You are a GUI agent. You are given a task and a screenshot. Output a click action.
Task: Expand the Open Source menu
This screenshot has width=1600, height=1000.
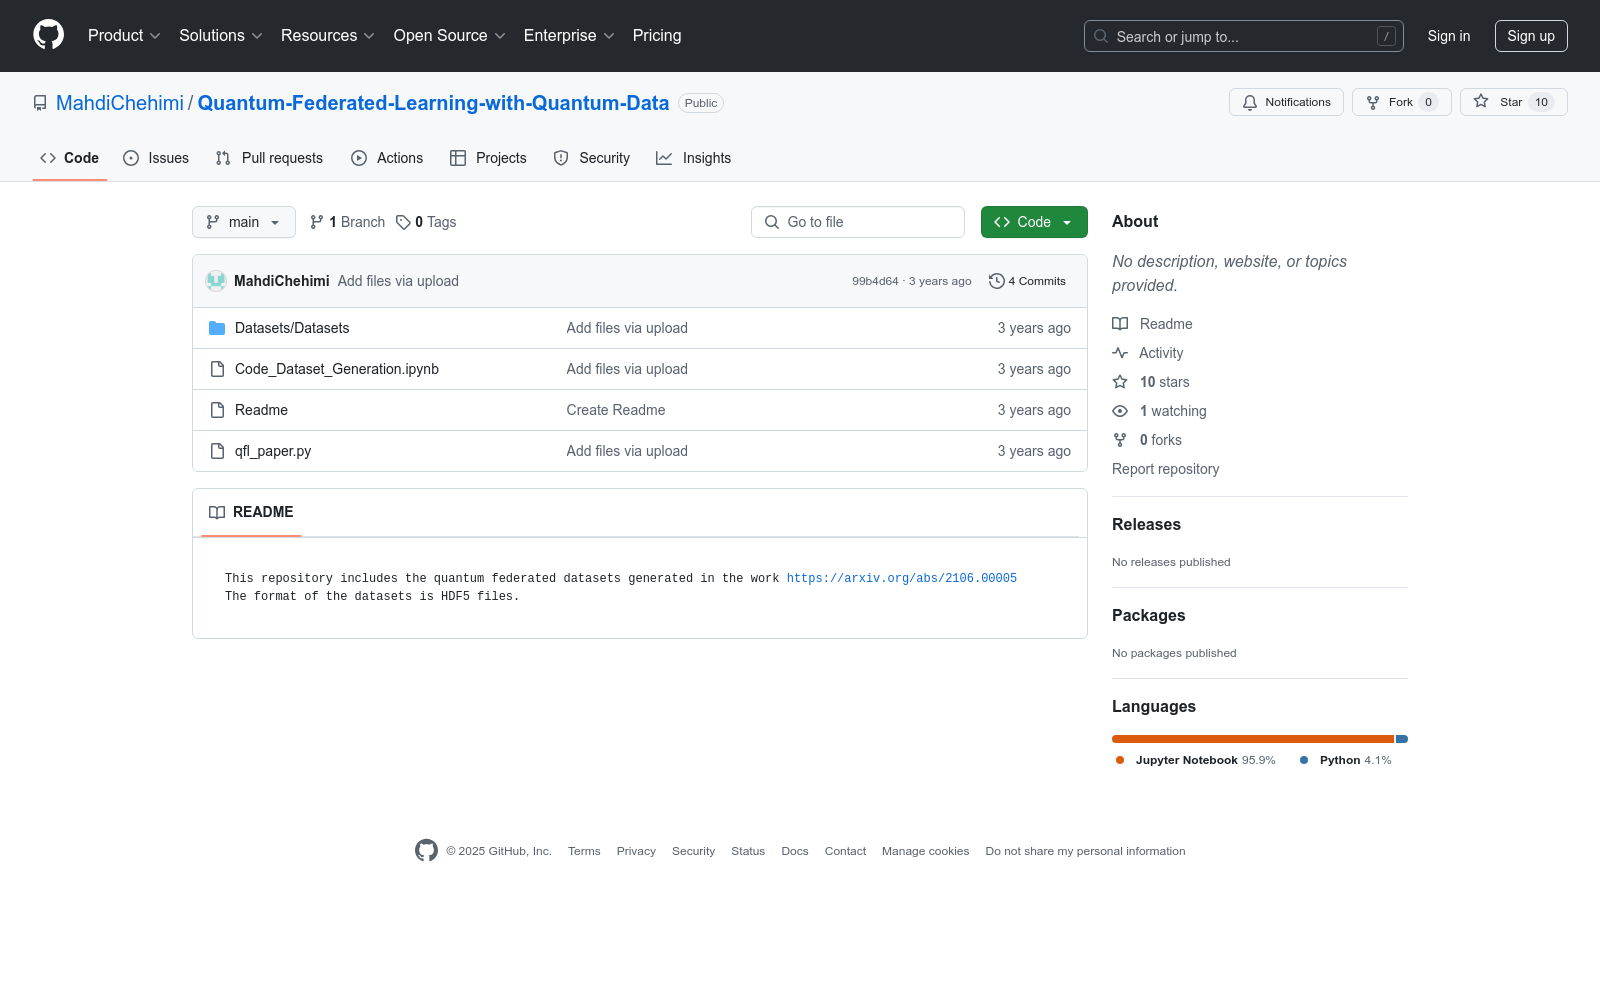pos(450,36)
